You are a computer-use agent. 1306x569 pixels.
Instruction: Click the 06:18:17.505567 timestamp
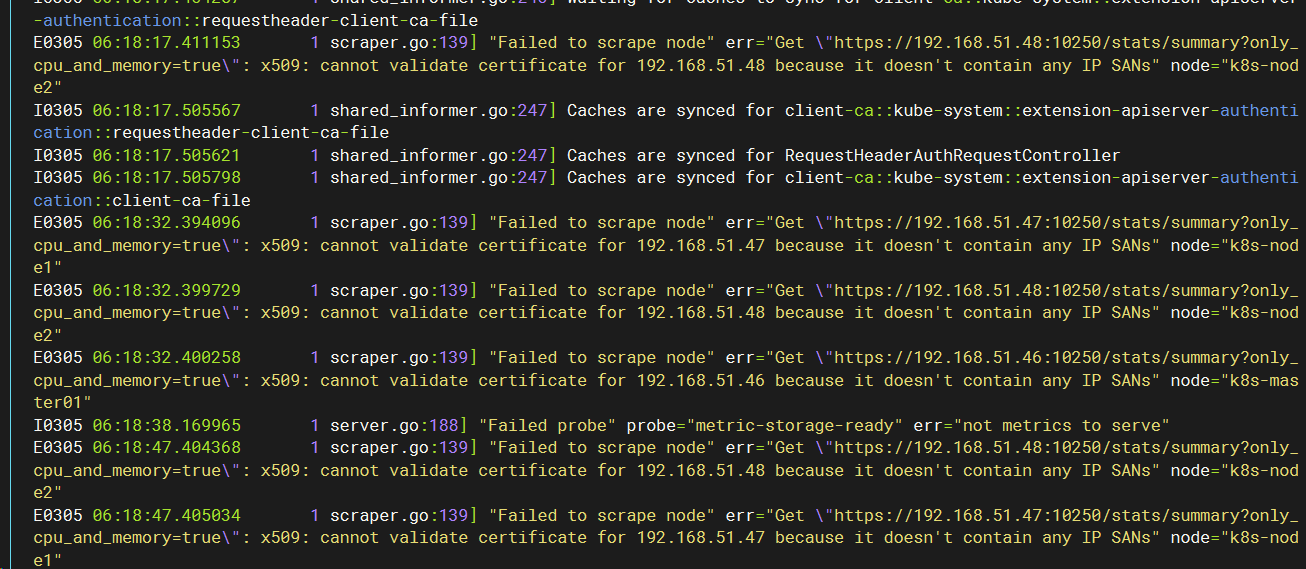point(166,110)
